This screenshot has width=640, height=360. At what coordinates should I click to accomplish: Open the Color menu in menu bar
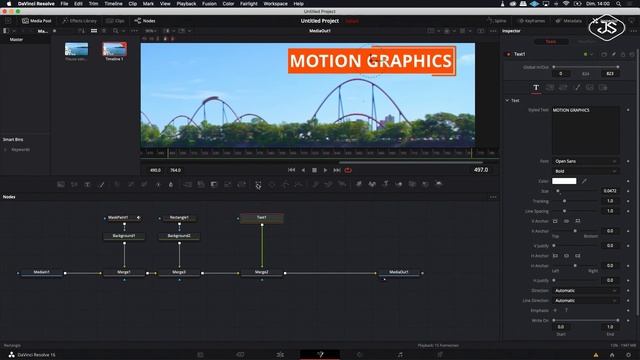click(228, 4)
